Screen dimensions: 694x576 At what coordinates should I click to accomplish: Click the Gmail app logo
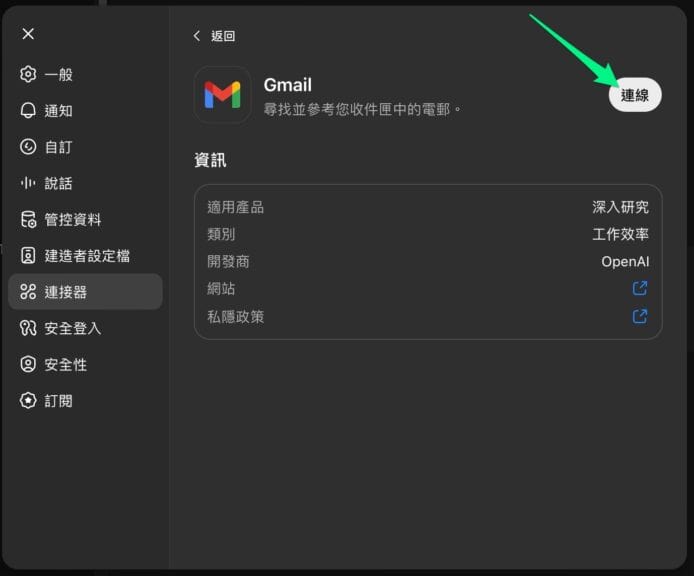pos(222,94)
